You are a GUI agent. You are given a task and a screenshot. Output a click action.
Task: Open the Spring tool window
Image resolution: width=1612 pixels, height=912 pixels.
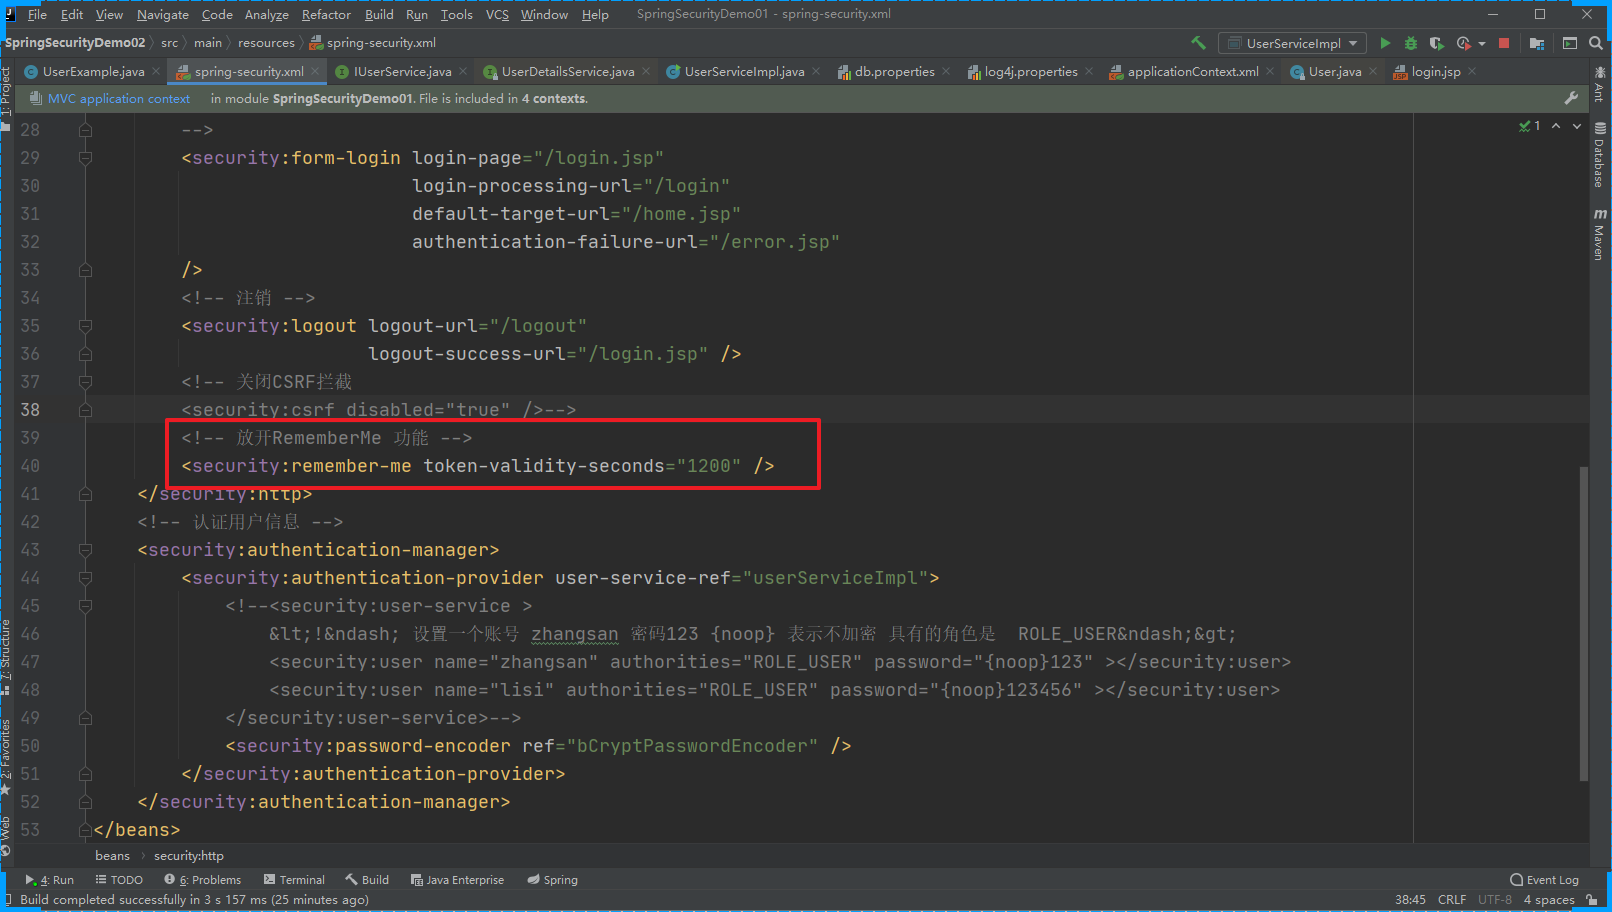click(x=552, y=880)
